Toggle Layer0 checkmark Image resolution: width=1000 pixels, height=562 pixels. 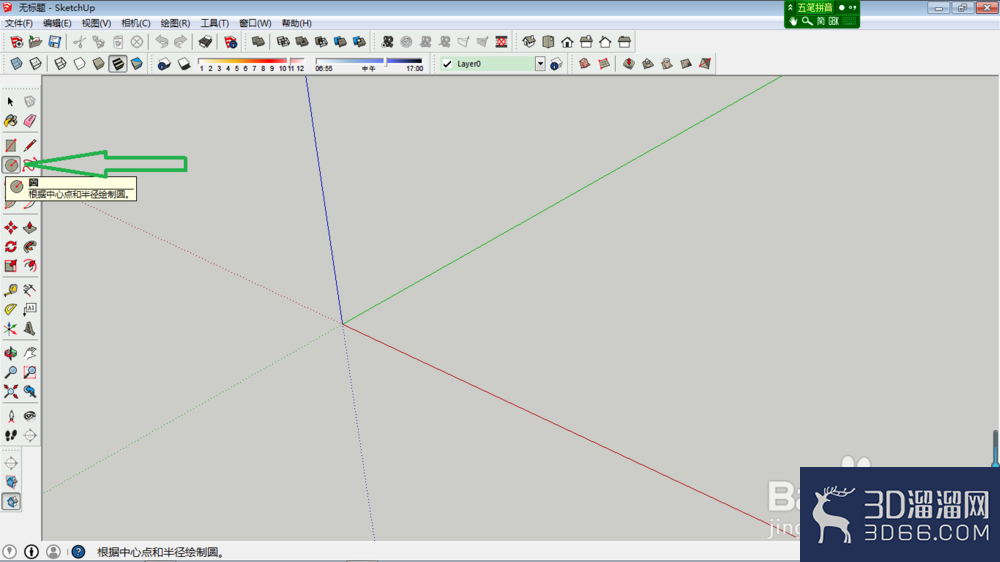[x=447, y=64]
